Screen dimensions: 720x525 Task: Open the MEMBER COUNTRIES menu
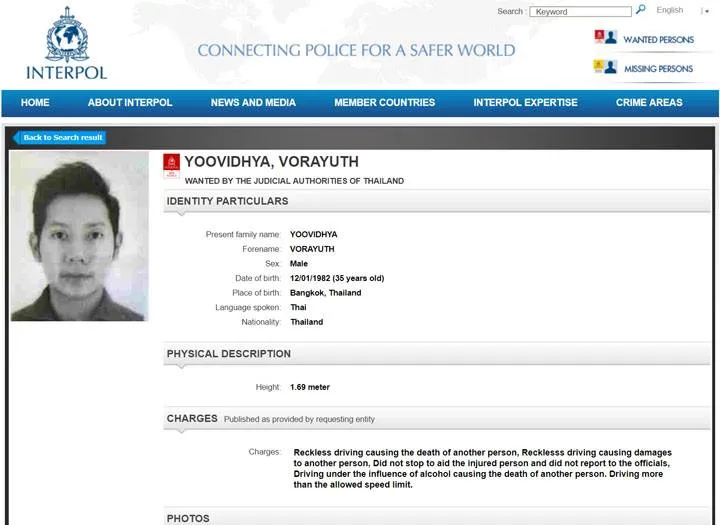click(x=384, y=103)
